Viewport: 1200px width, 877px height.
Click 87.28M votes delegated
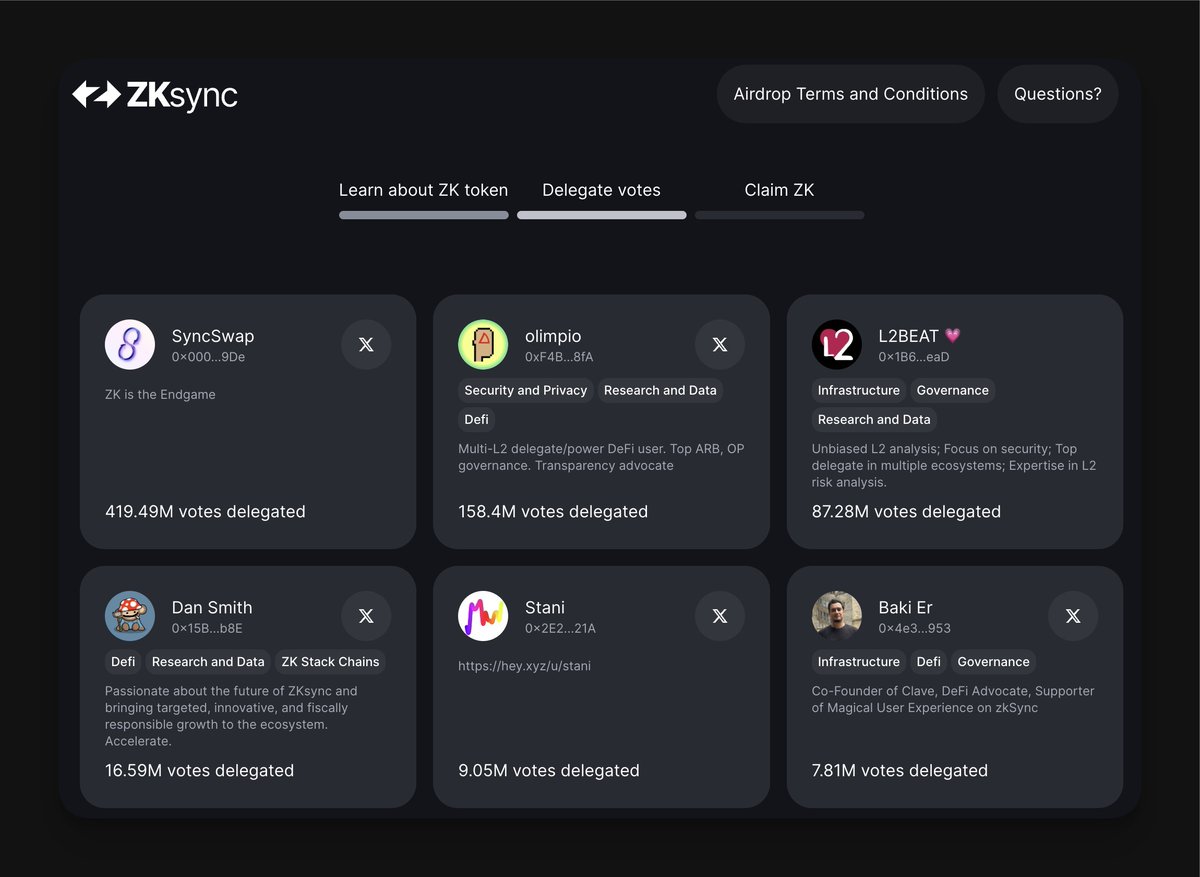[x=906, y=511]
